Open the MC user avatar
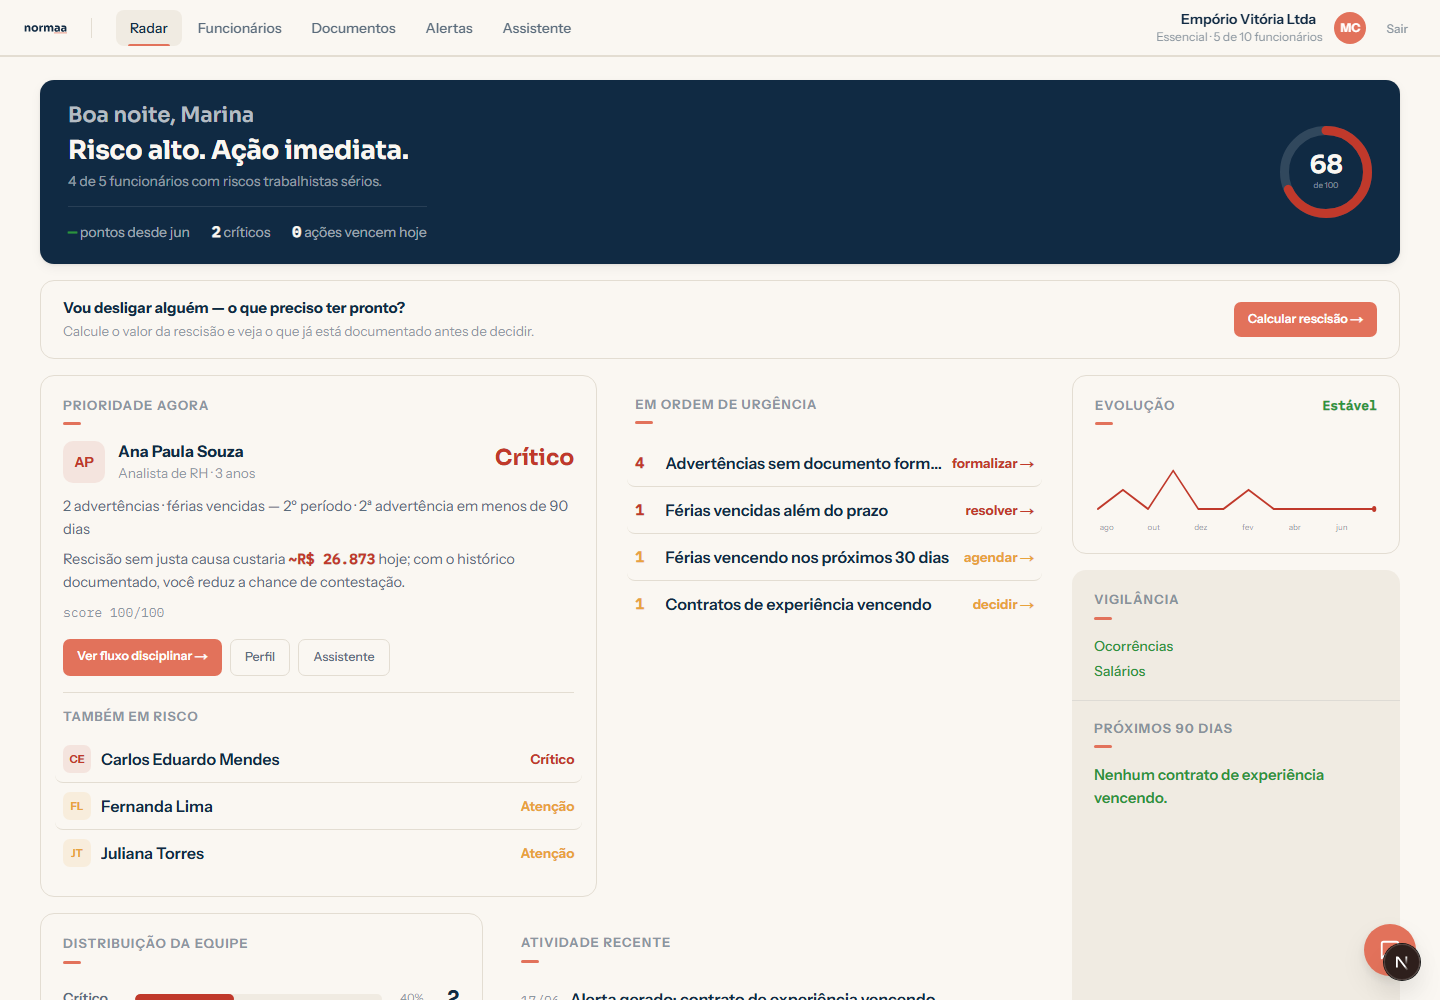 (x=1350, y=28)
